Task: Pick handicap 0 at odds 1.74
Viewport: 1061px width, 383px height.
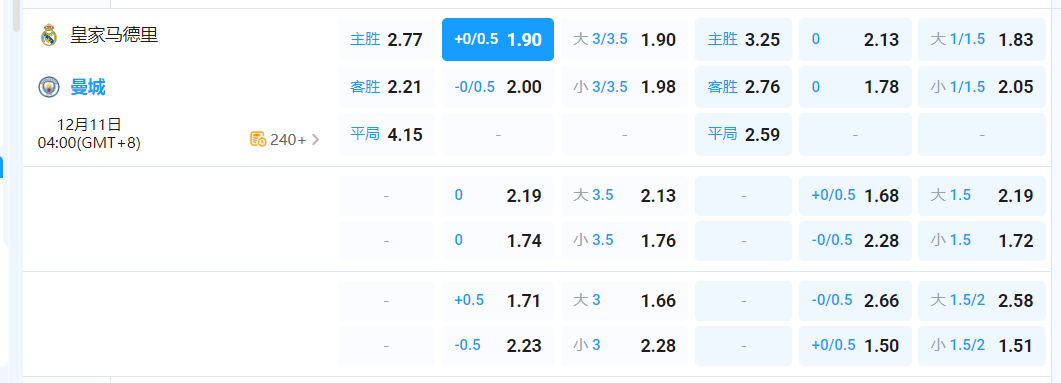Action: [498, 240]
